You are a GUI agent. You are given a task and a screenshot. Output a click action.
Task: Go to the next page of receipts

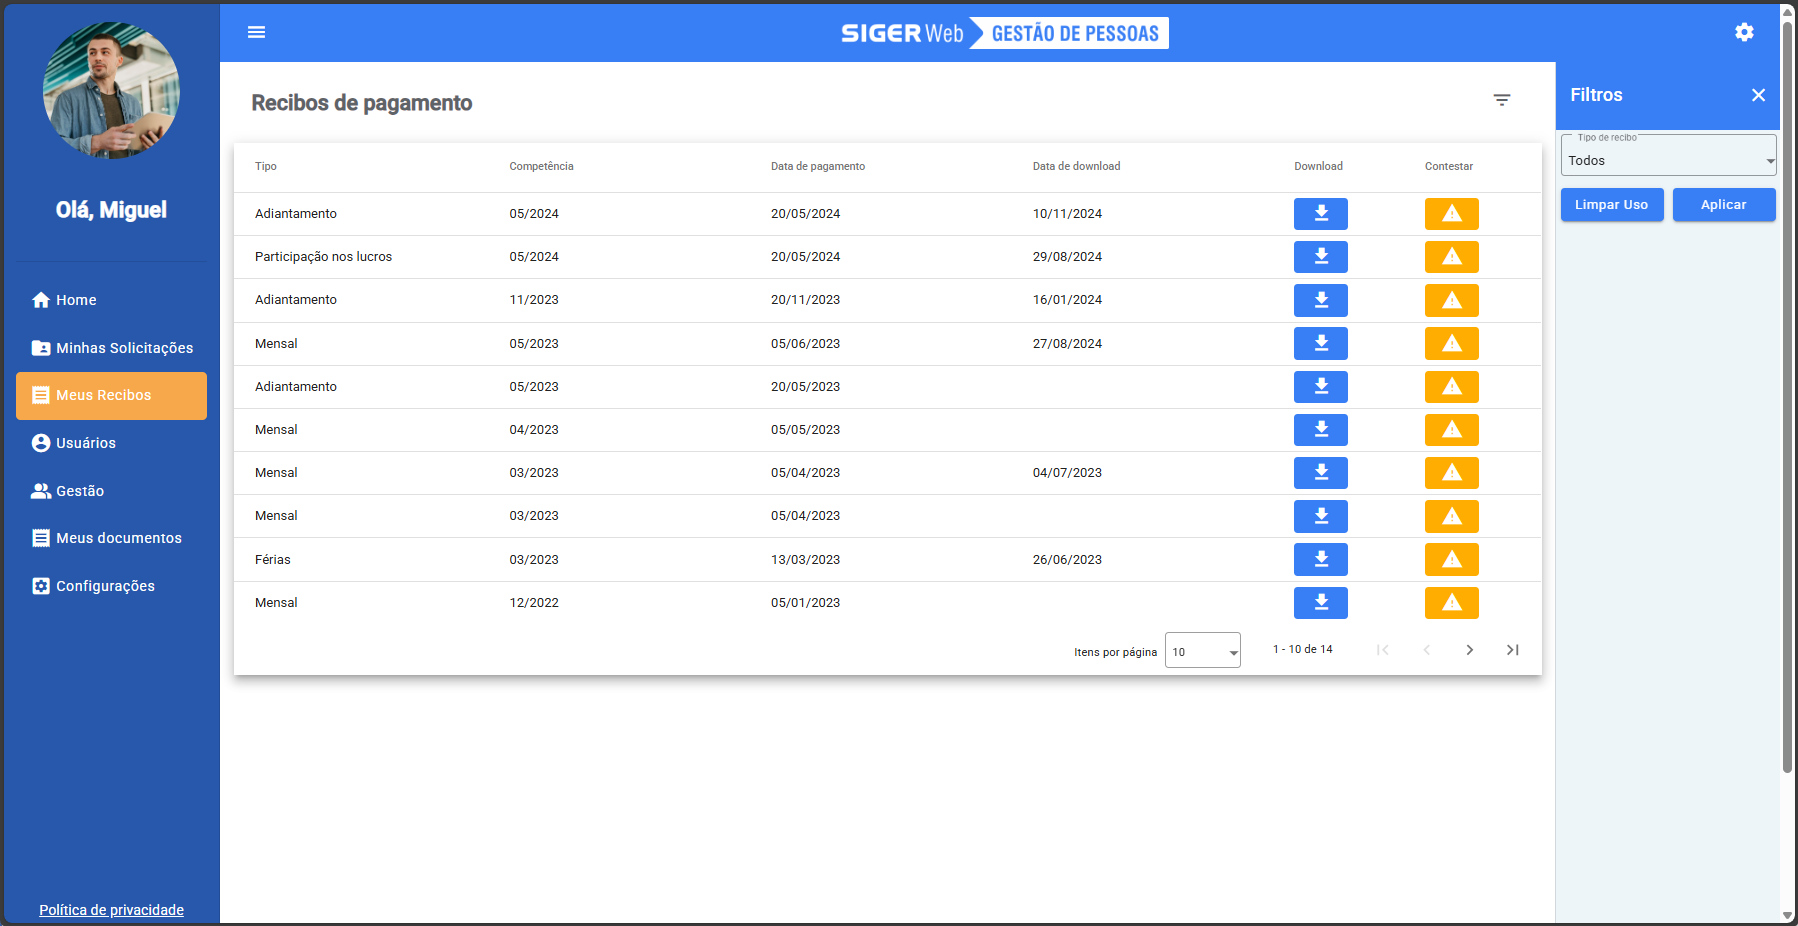click(x=1469, y=650)
